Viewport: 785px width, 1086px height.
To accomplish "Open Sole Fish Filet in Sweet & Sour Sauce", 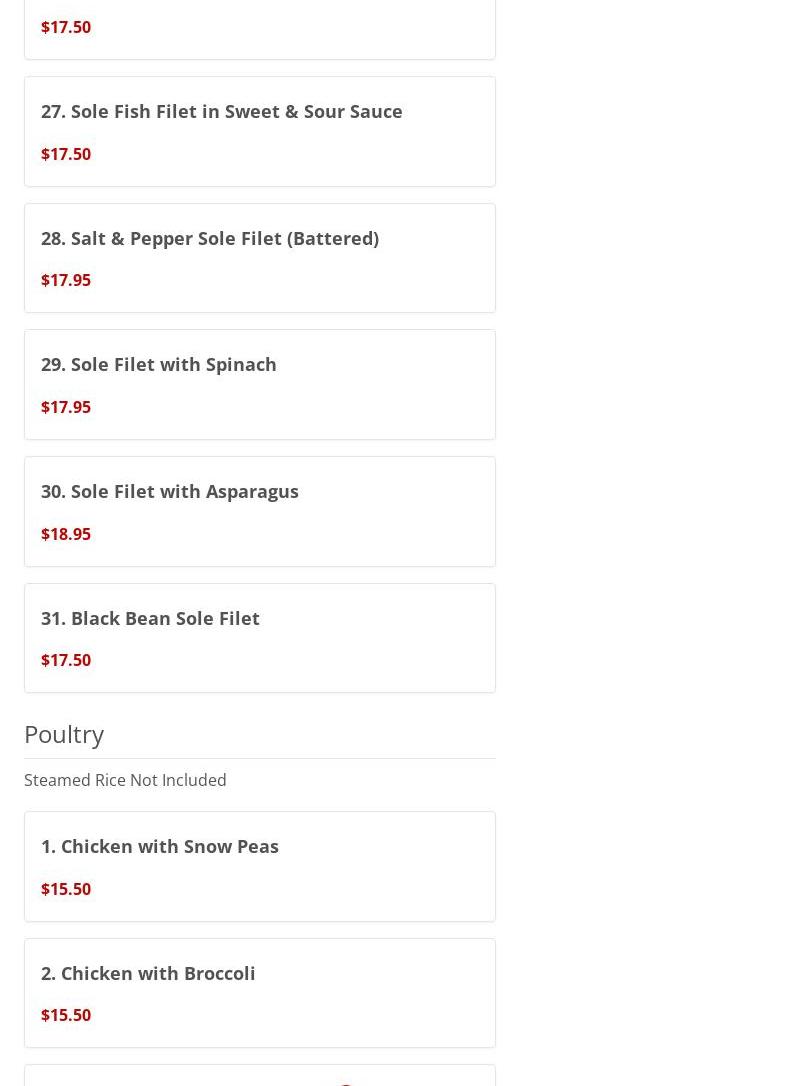I will [x=221, y=111].
